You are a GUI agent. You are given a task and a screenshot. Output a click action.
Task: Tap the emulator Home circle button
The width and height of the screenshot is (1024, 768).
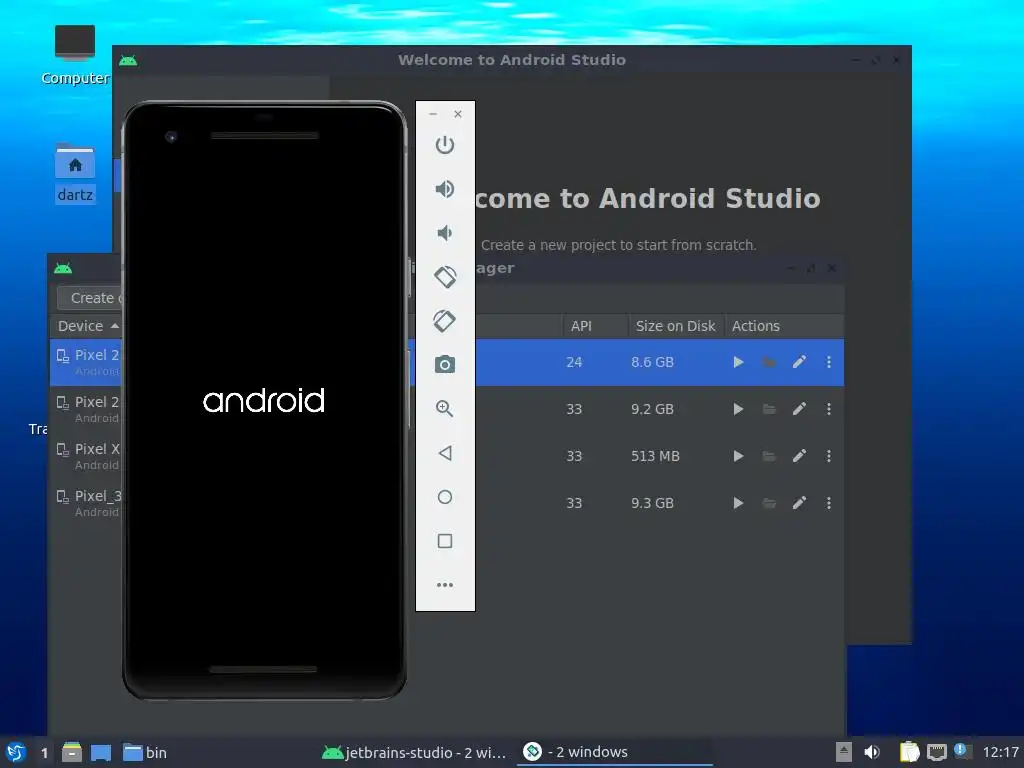(445, 497)
